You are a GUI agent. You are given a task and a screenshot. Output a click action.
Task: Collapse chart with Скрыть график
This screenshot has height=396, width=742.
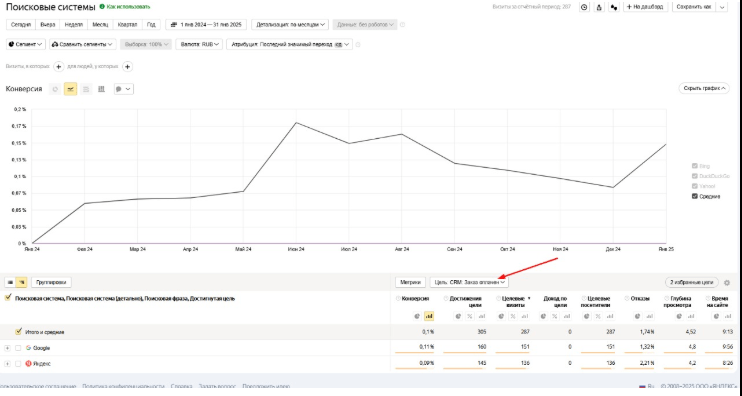(x=704, y=88)
